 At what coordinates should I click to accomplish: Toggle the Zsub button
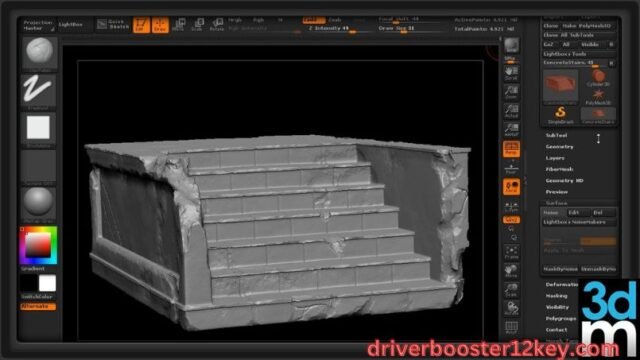335,20
